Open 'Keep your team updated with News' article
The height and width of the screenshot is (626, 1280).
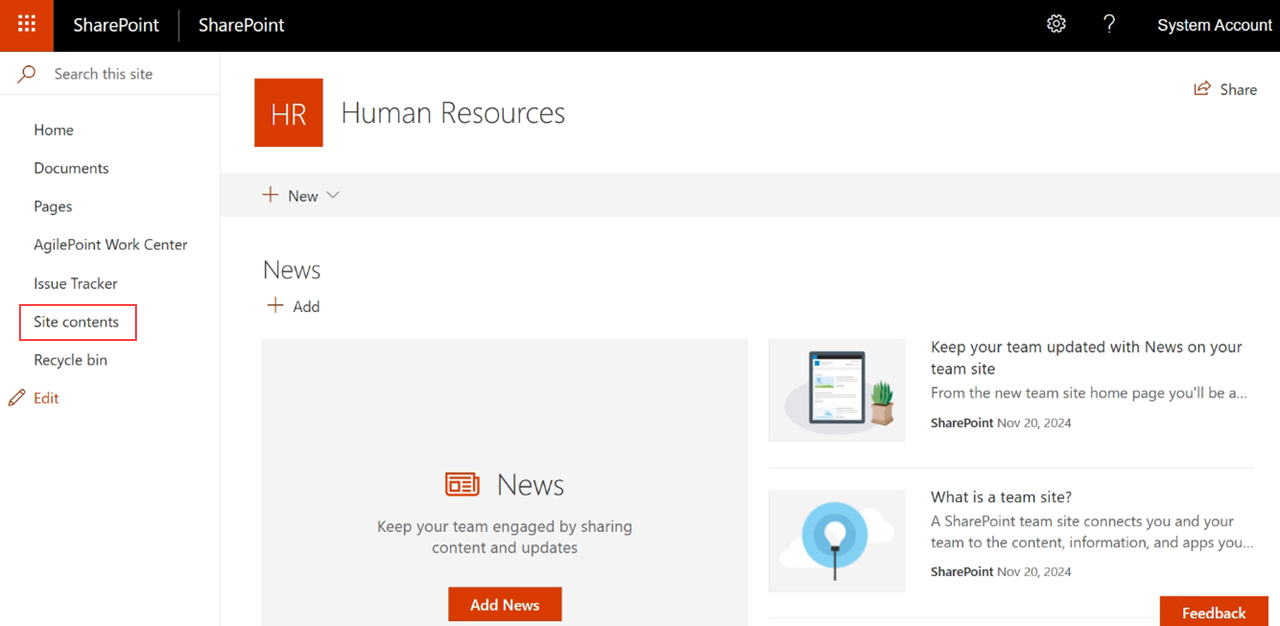pos(1087,358)
